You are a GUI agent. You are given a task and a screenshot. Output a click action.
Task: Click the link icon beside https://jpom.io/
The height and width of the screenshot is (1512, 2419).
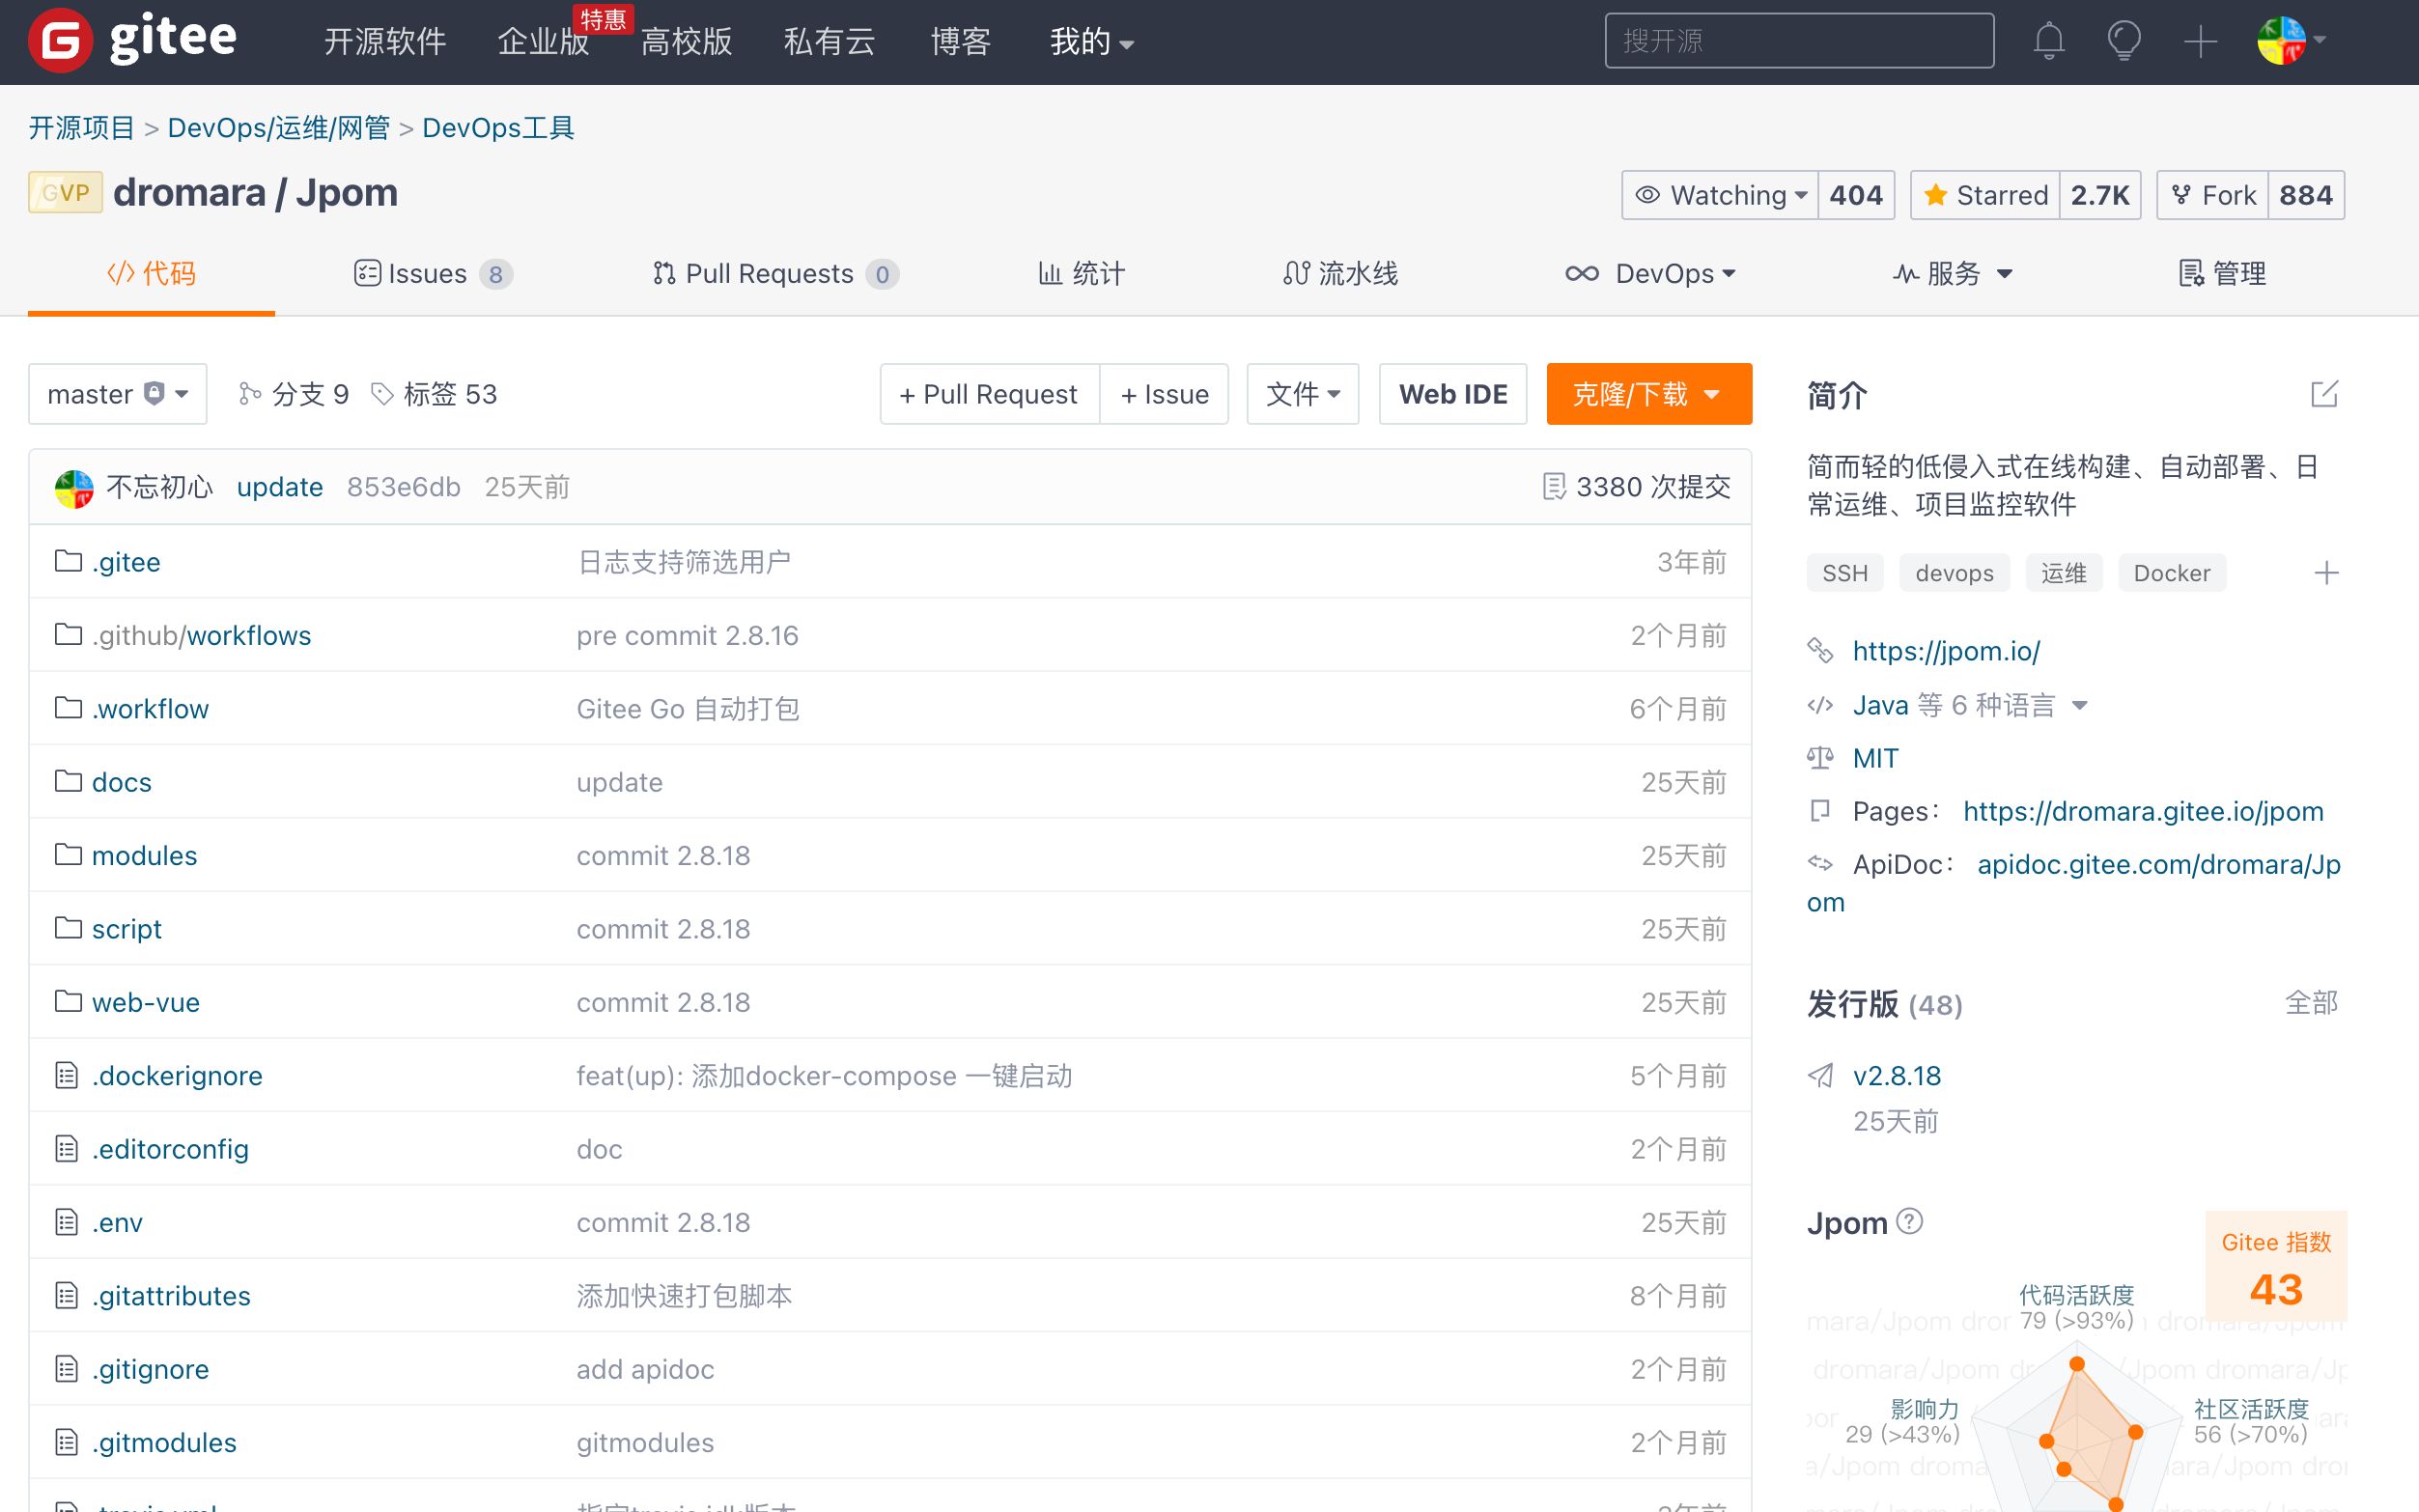pyautogui.click(x=1820, y=651)
